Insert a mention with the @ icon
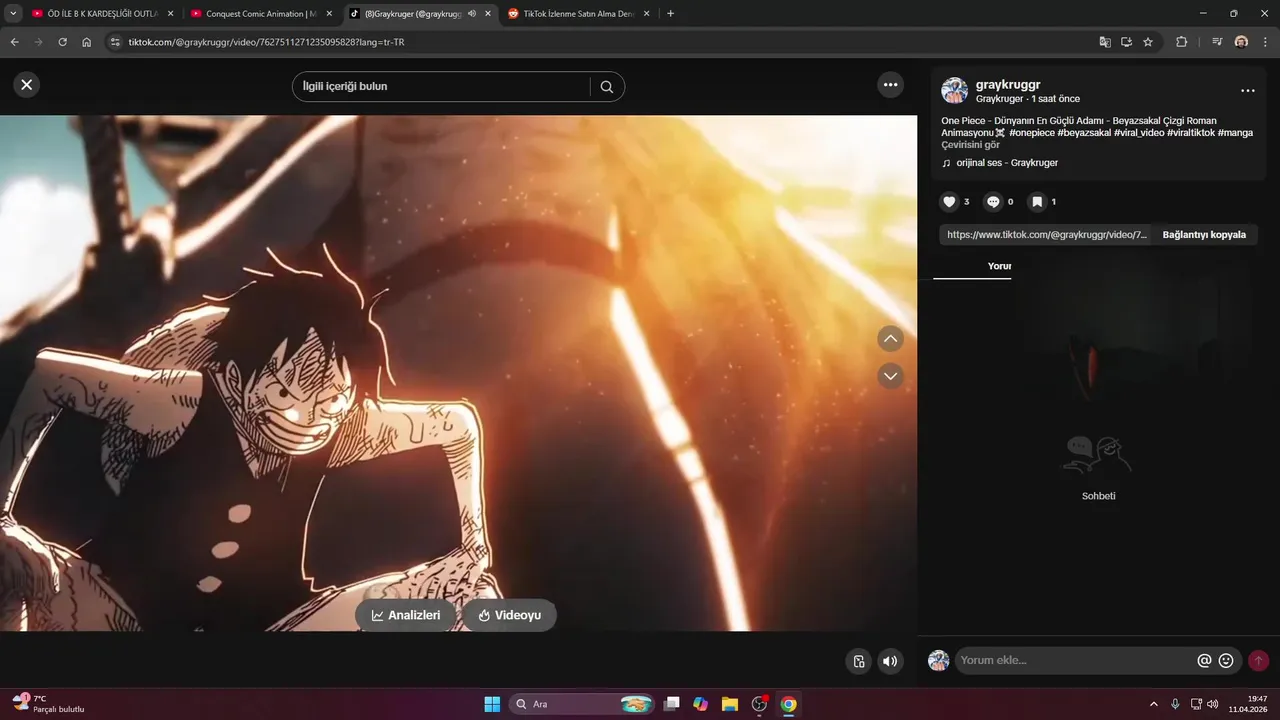This screenshot has width=1280, height=720. (1205, 660)
